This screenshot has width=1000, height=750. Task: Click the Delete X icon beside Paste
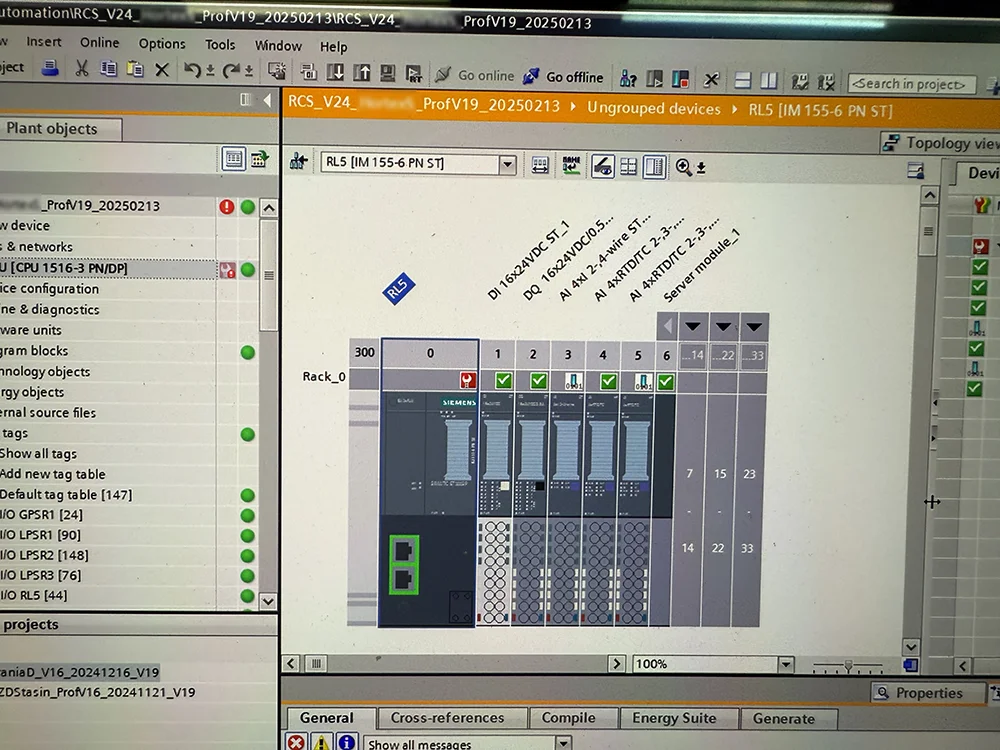point(162,69)
